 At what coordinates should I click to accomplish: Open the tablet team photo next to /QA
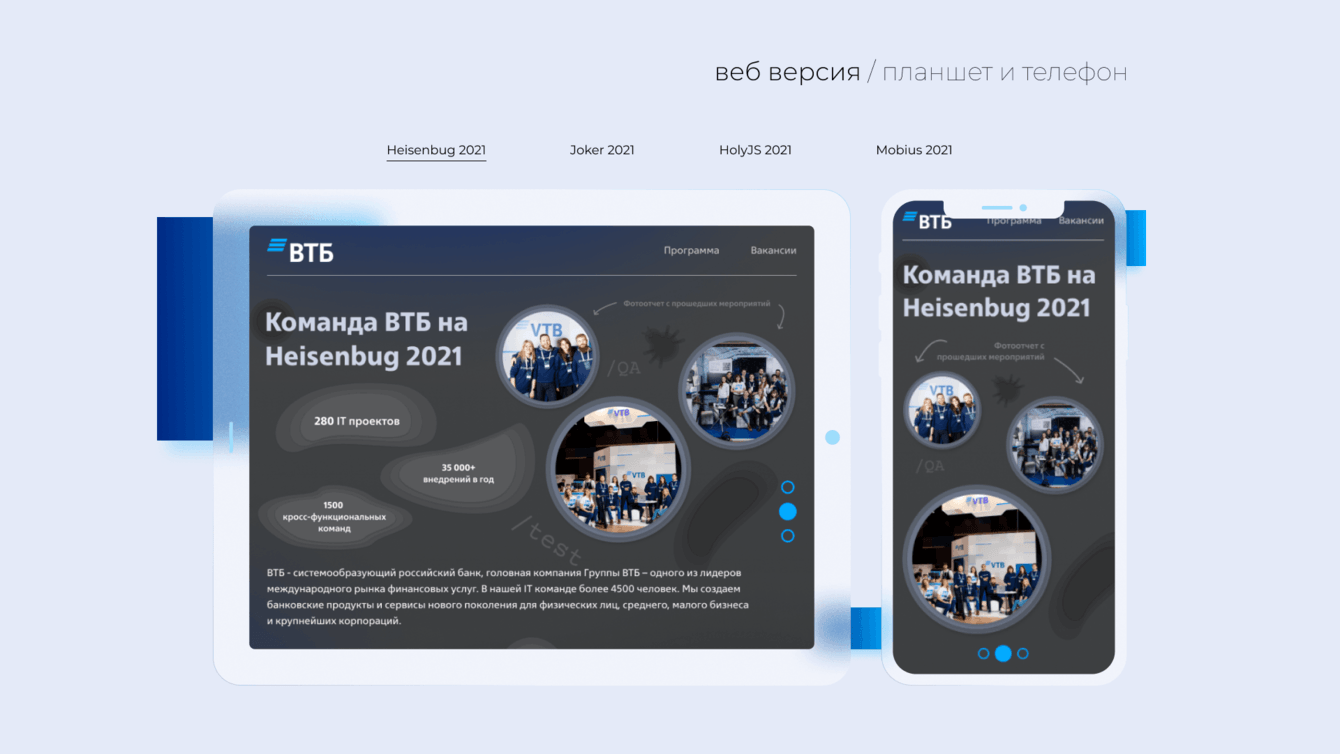(547, 357)
